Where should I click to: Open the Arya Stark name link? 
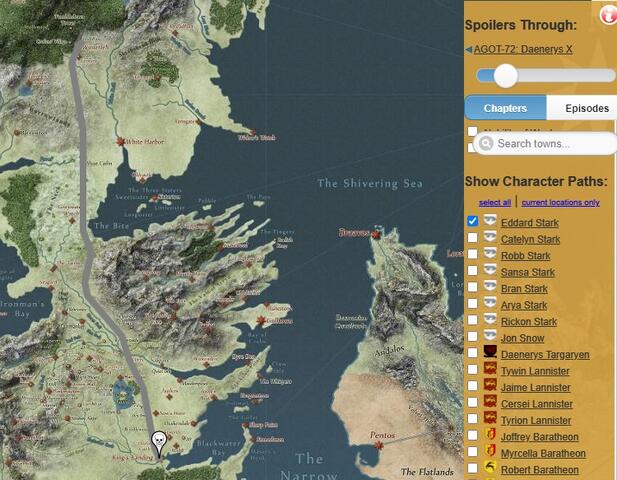pyautogui.click(x=524, y=305)
